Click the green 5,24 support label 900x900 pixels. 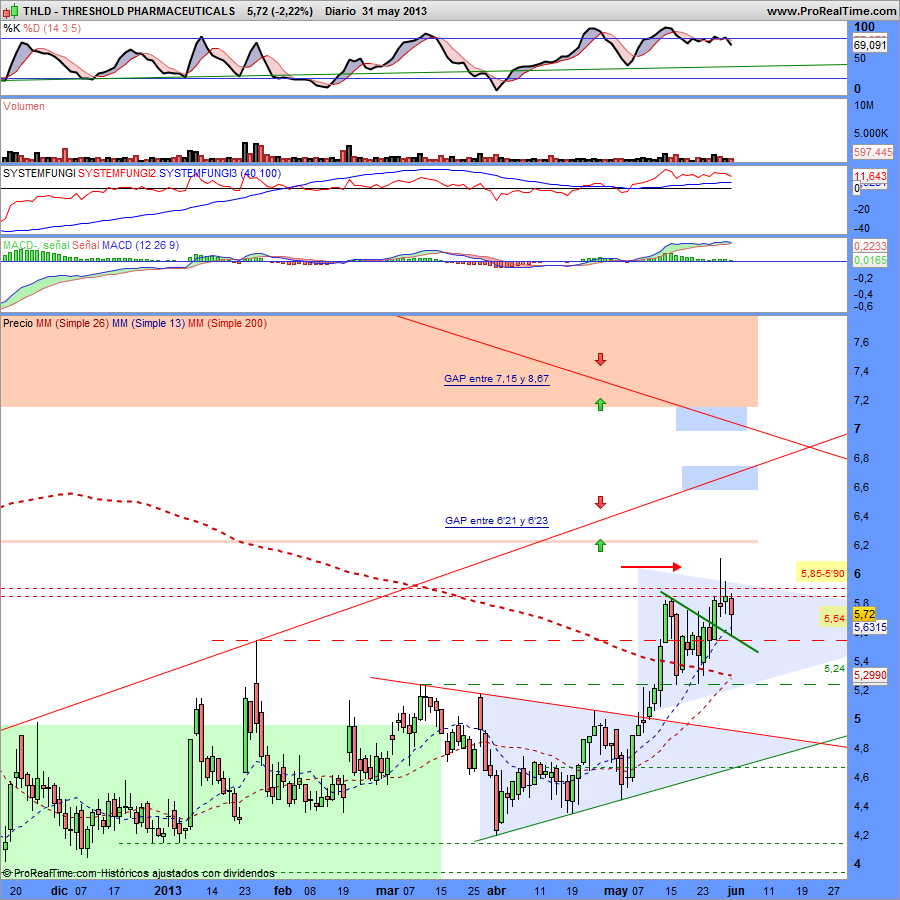point(834,669)
